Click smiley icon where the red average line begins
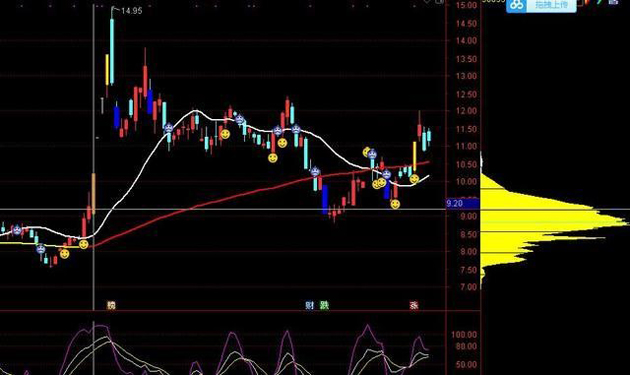Image resolution: width=630 pixels, height=375 pixels. click(x=84, y=244)
